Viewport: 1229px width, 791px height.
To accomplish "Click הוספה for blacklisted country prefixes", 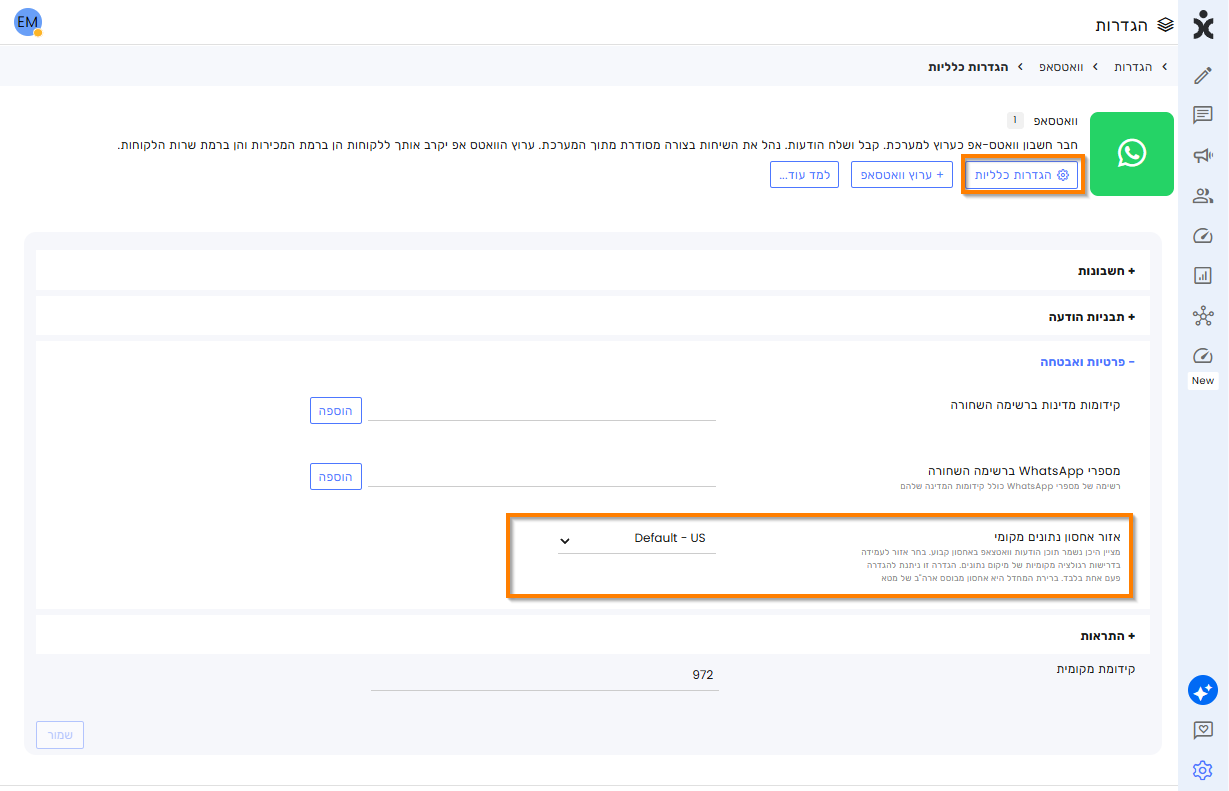I will [335, 410].
